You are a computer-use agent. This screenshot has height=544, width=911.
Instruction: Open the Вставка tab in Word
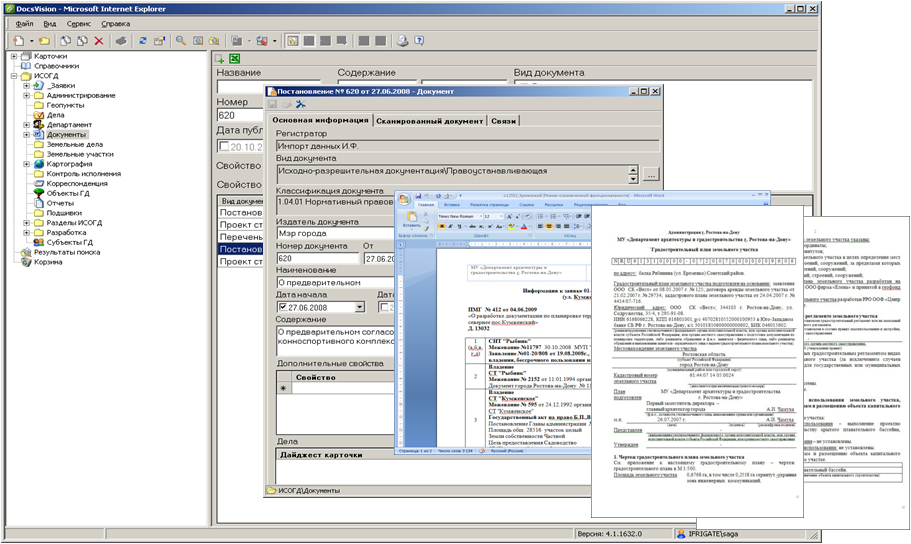tap(452, 205)
